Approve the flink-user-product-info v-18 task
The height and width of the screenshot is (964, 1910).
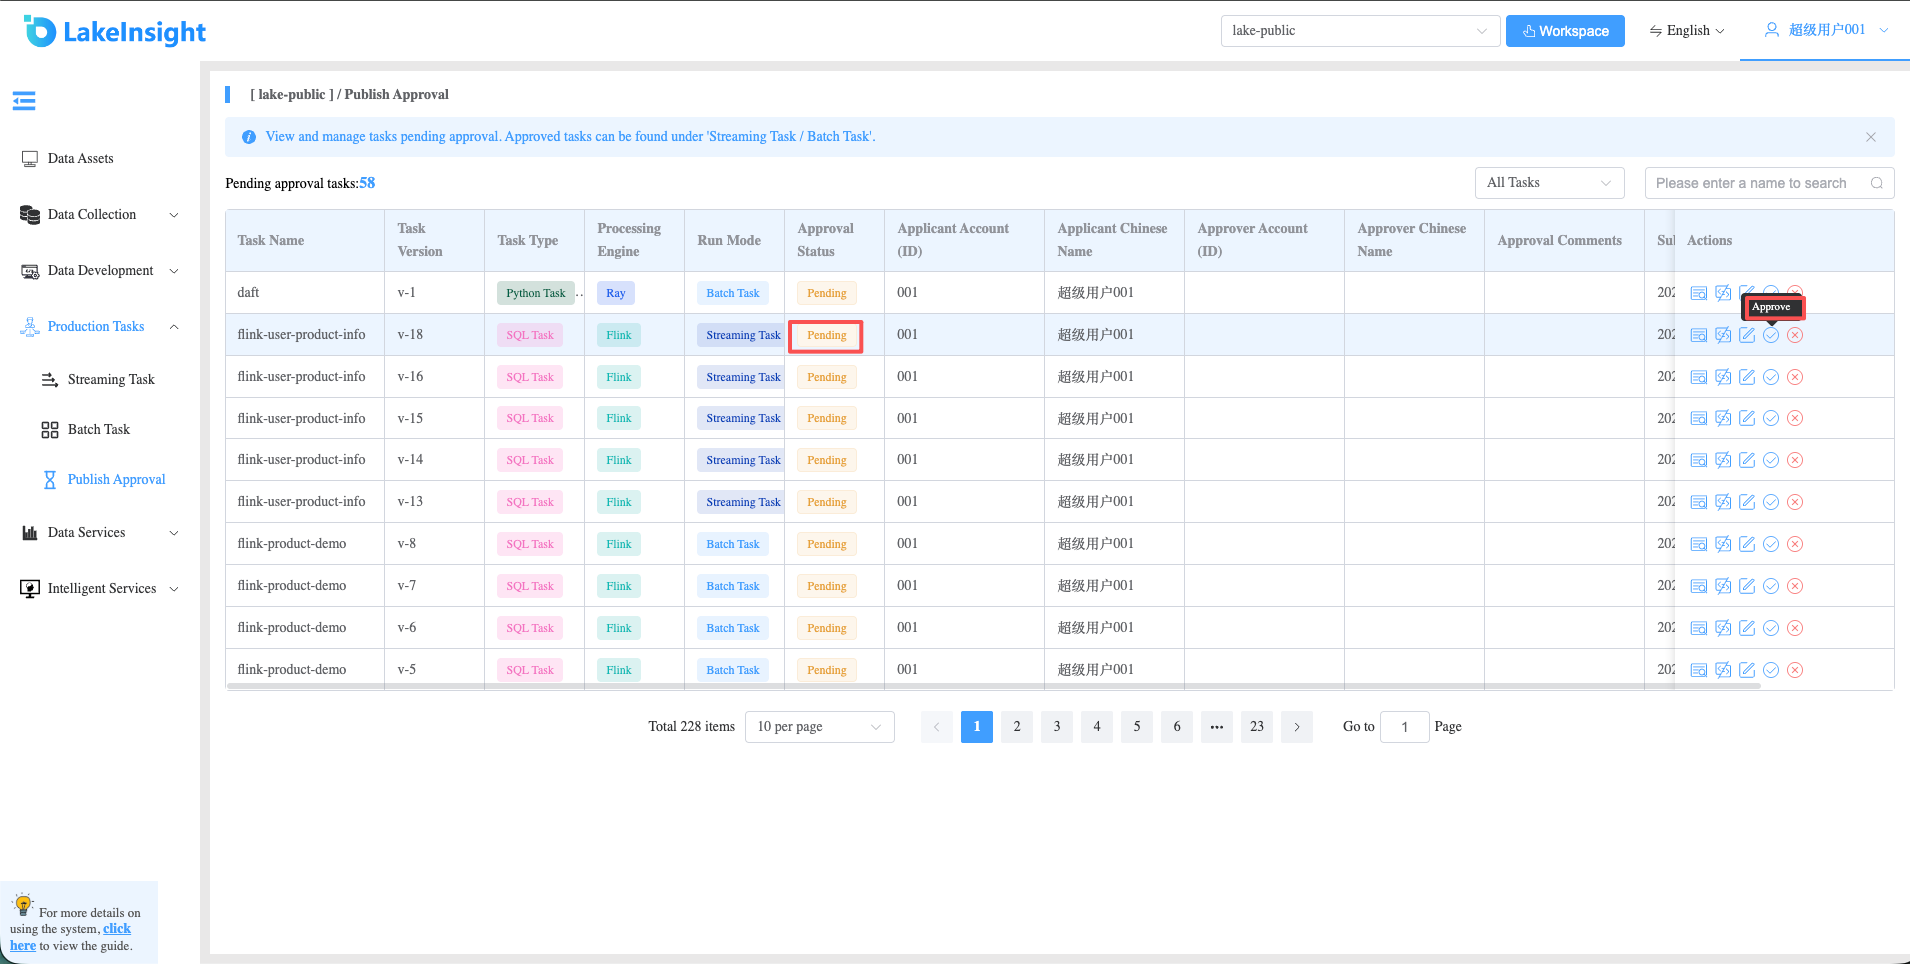pos(1771,335)
